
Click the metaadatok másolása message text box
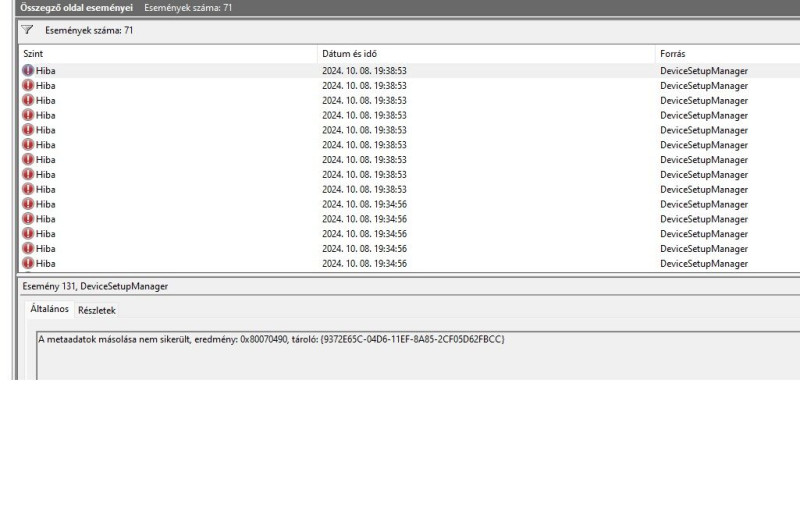coord(418,355)
